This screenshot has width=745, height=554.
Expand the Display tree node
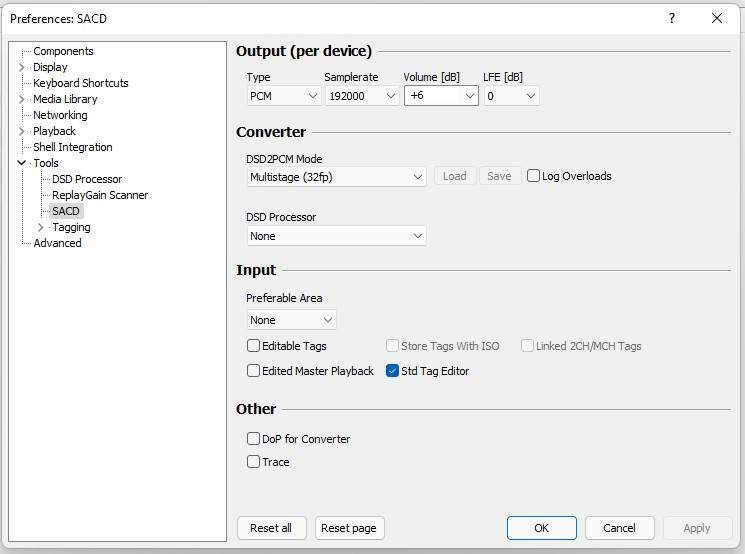(x=22, y=67)
